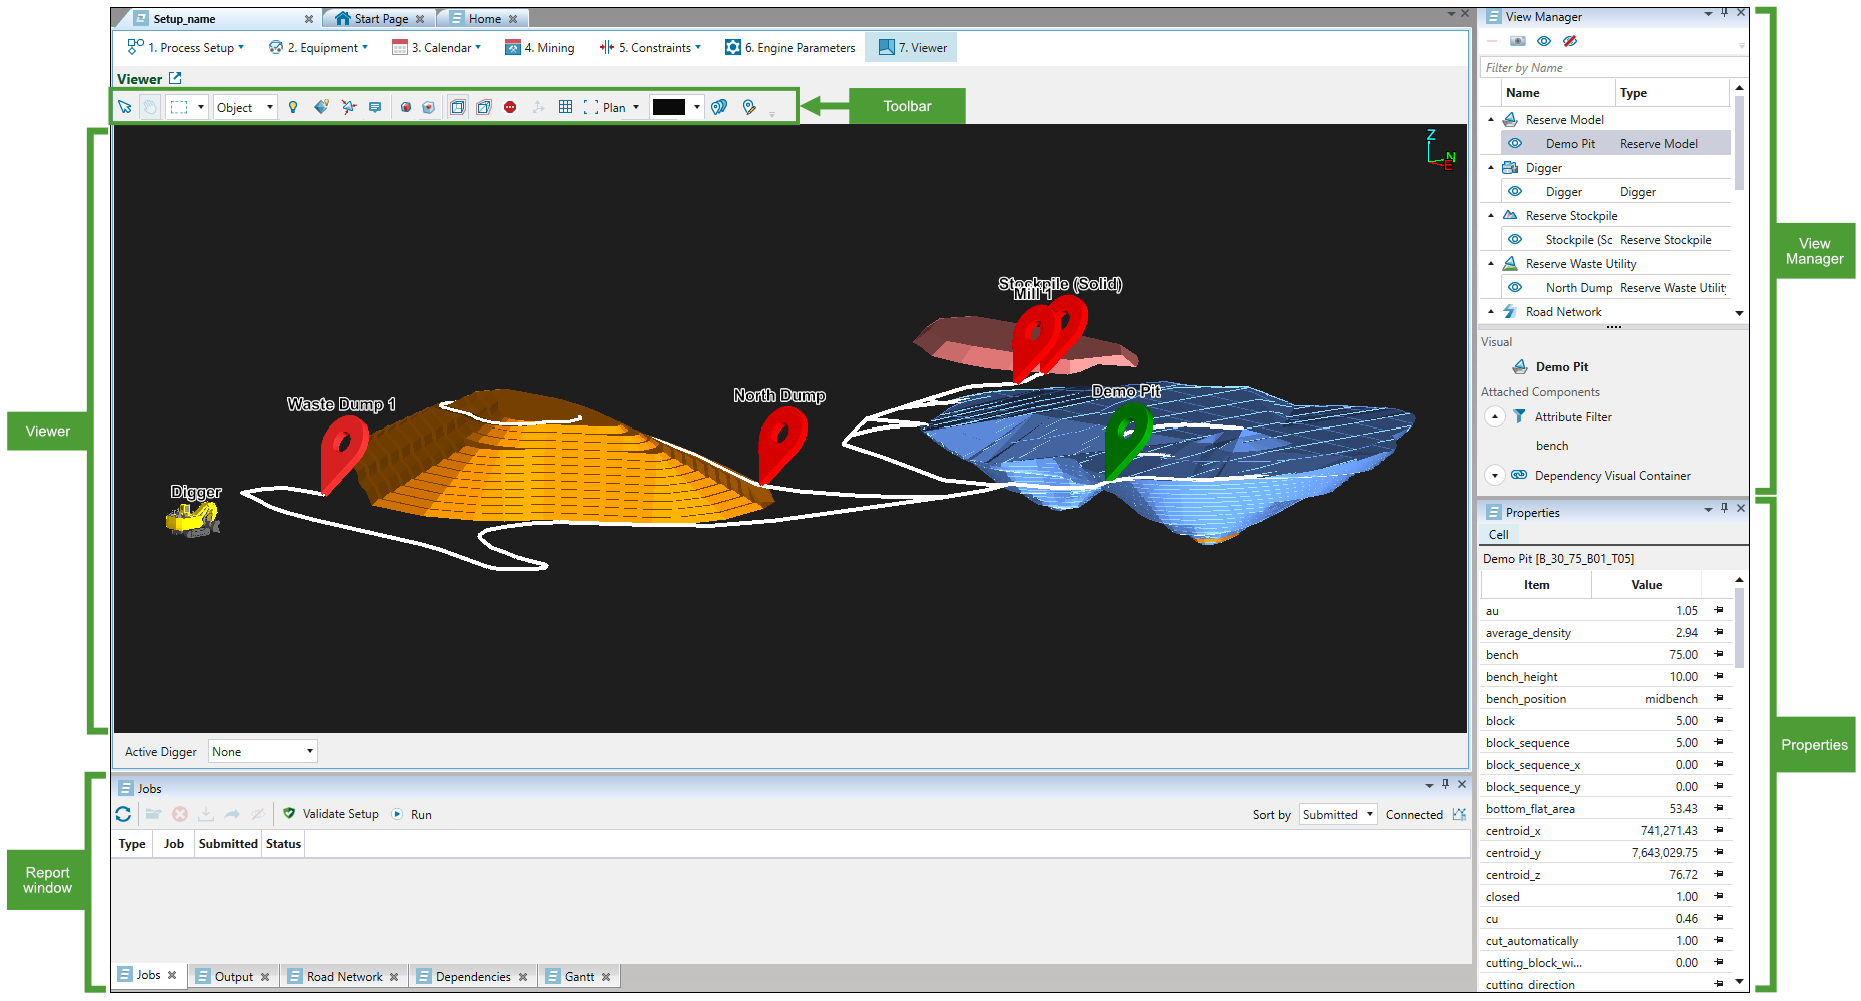The height and width of the screenshot is (1001, 1861).
Task: Collapse the Attribute Filter component
Action: [1495, 416]
